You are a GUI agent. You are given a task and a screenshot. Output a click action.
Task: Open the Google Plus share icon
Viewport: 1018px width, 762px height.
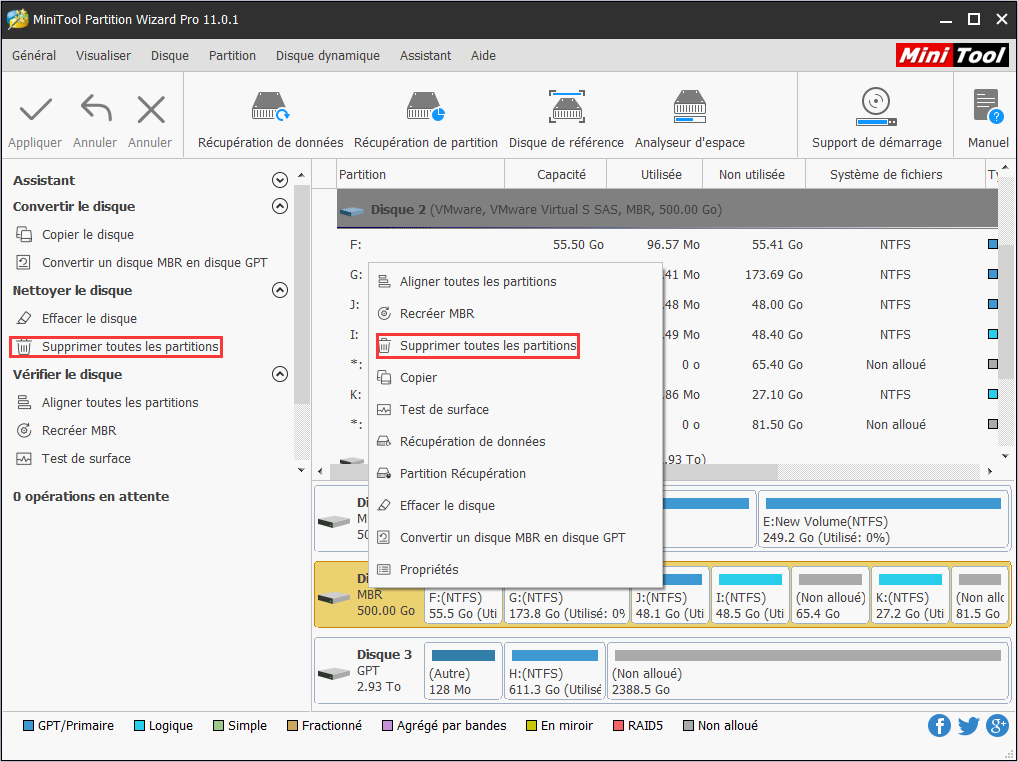tap(997, 725)
